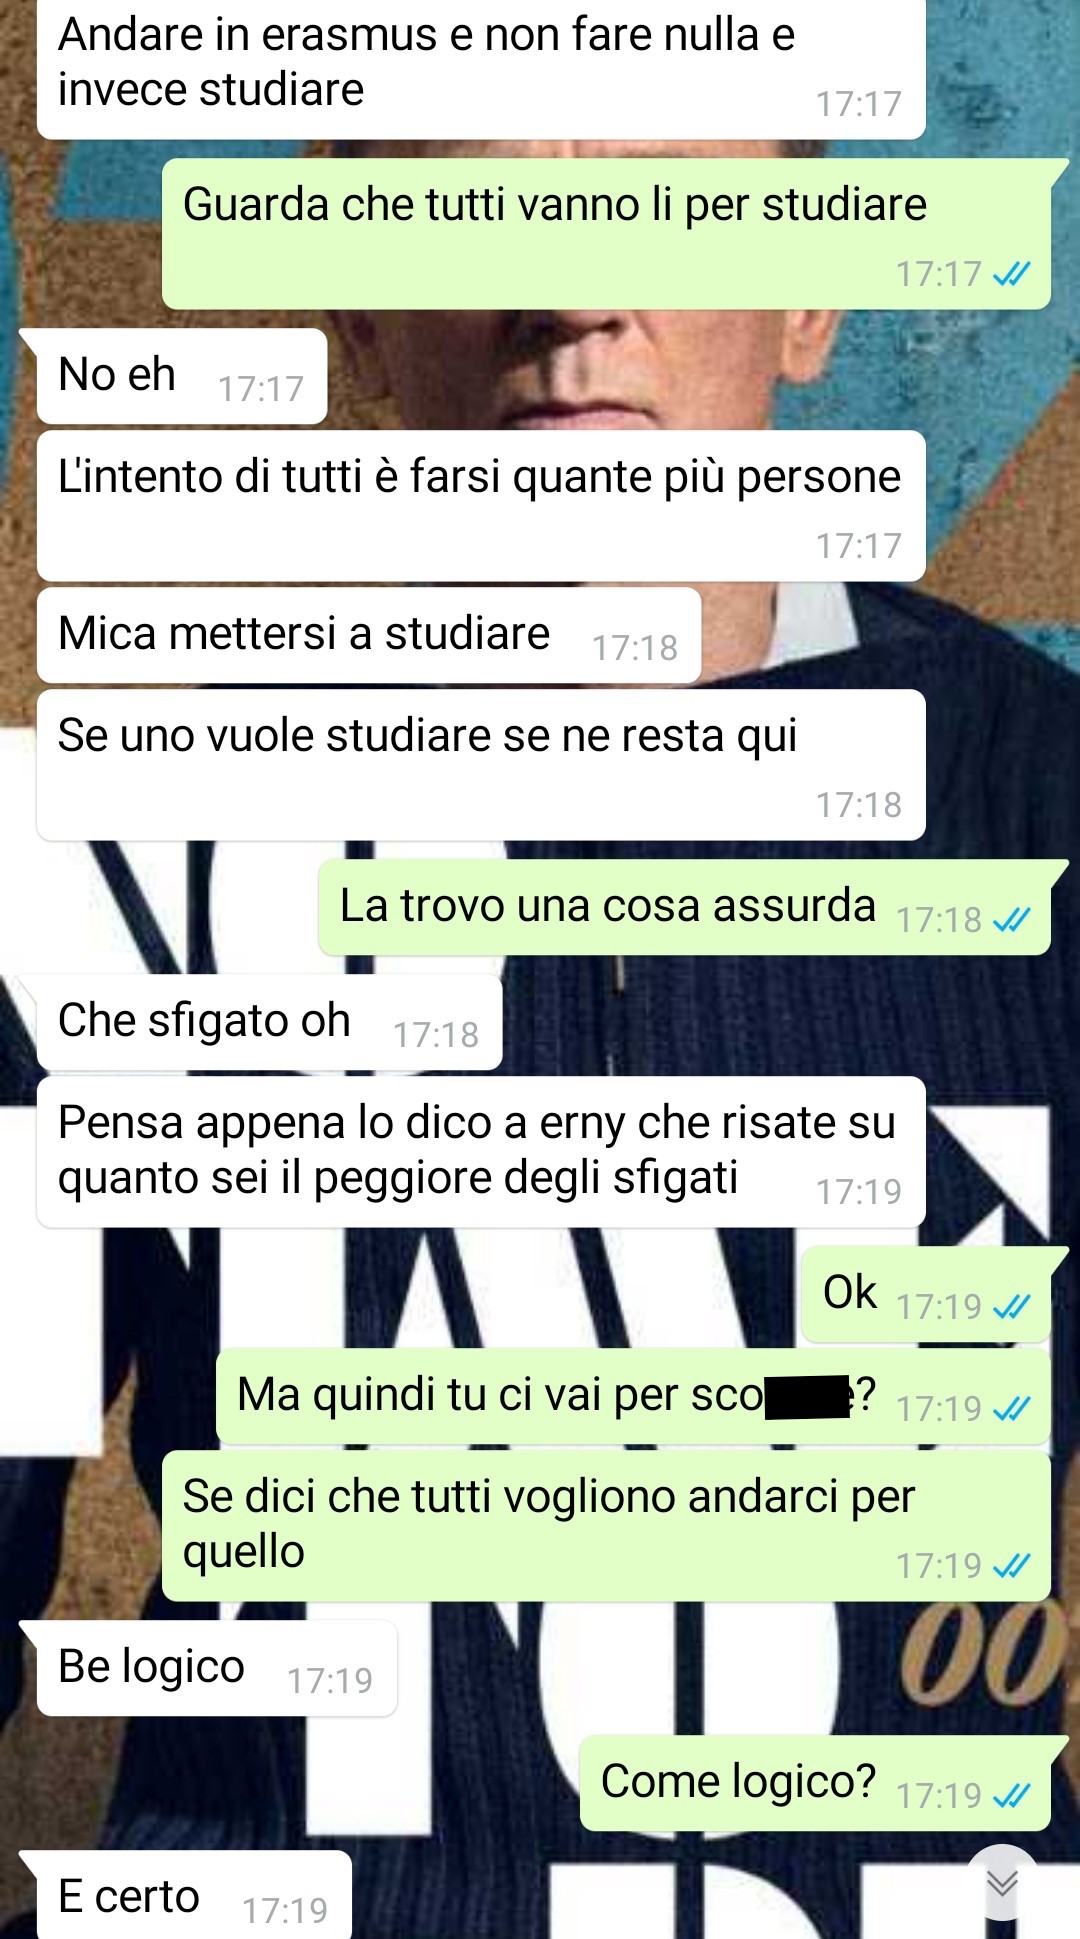Select message 'L'intento di tutti è farsi'
1080x1939 pixels.
click(481, 506)
